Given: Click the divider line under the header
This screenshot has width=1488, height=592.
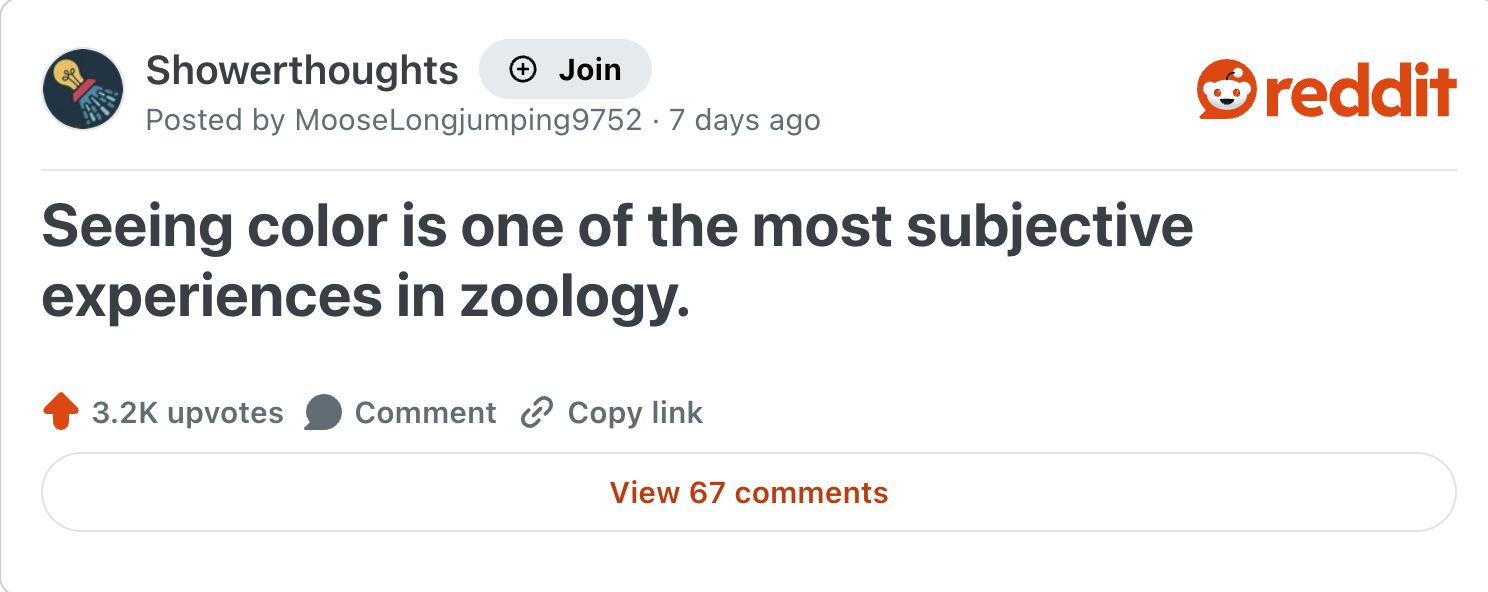Looking at the screenshot, I should [x=748, y=171].
